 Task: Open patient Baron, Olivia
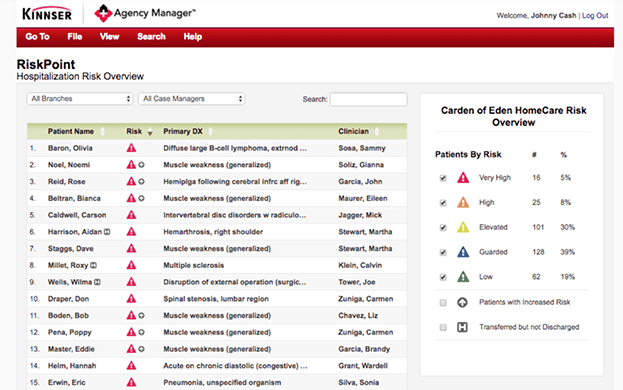(x=70, y=148)
